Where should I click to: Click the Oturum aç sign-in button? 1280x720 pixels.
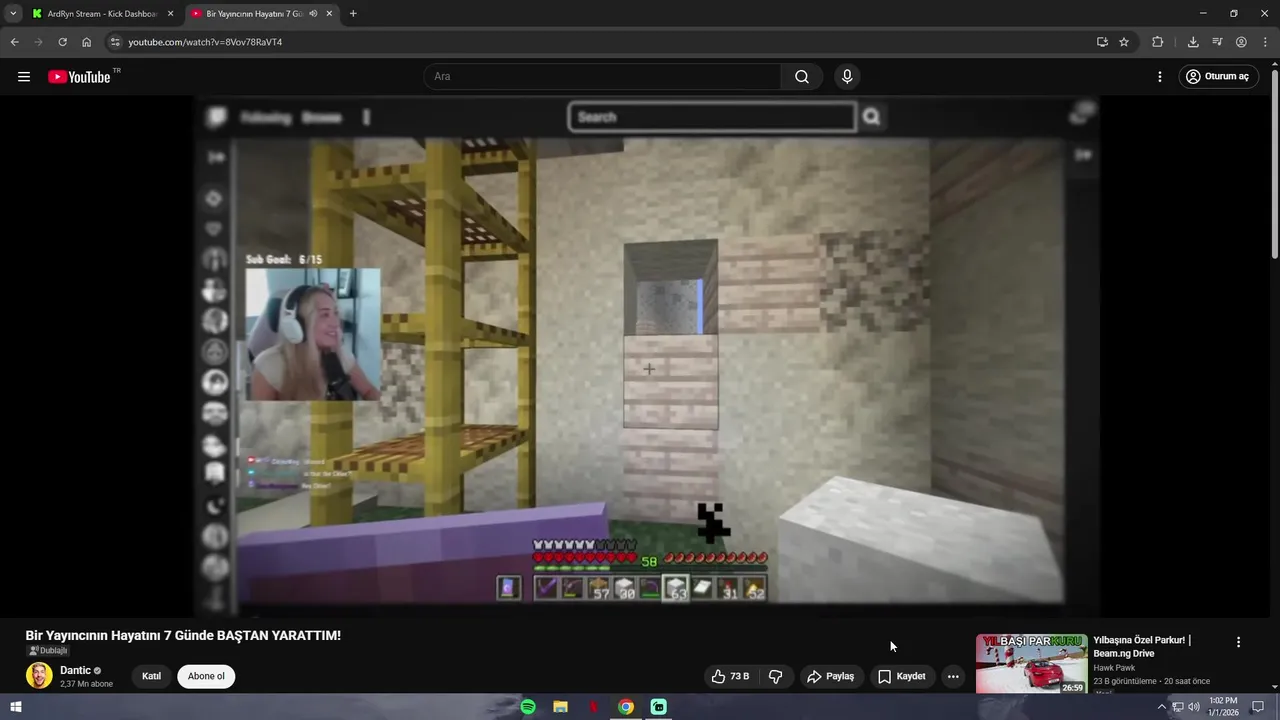tap(1218, 77)
